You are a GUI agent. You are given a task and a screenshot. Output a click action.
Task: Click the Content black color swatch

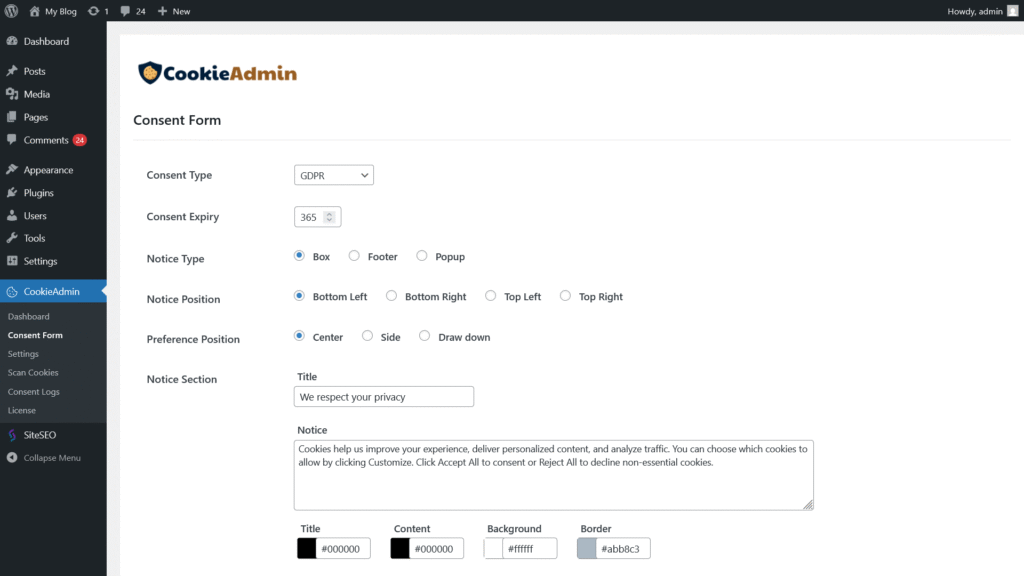(400, 549)
